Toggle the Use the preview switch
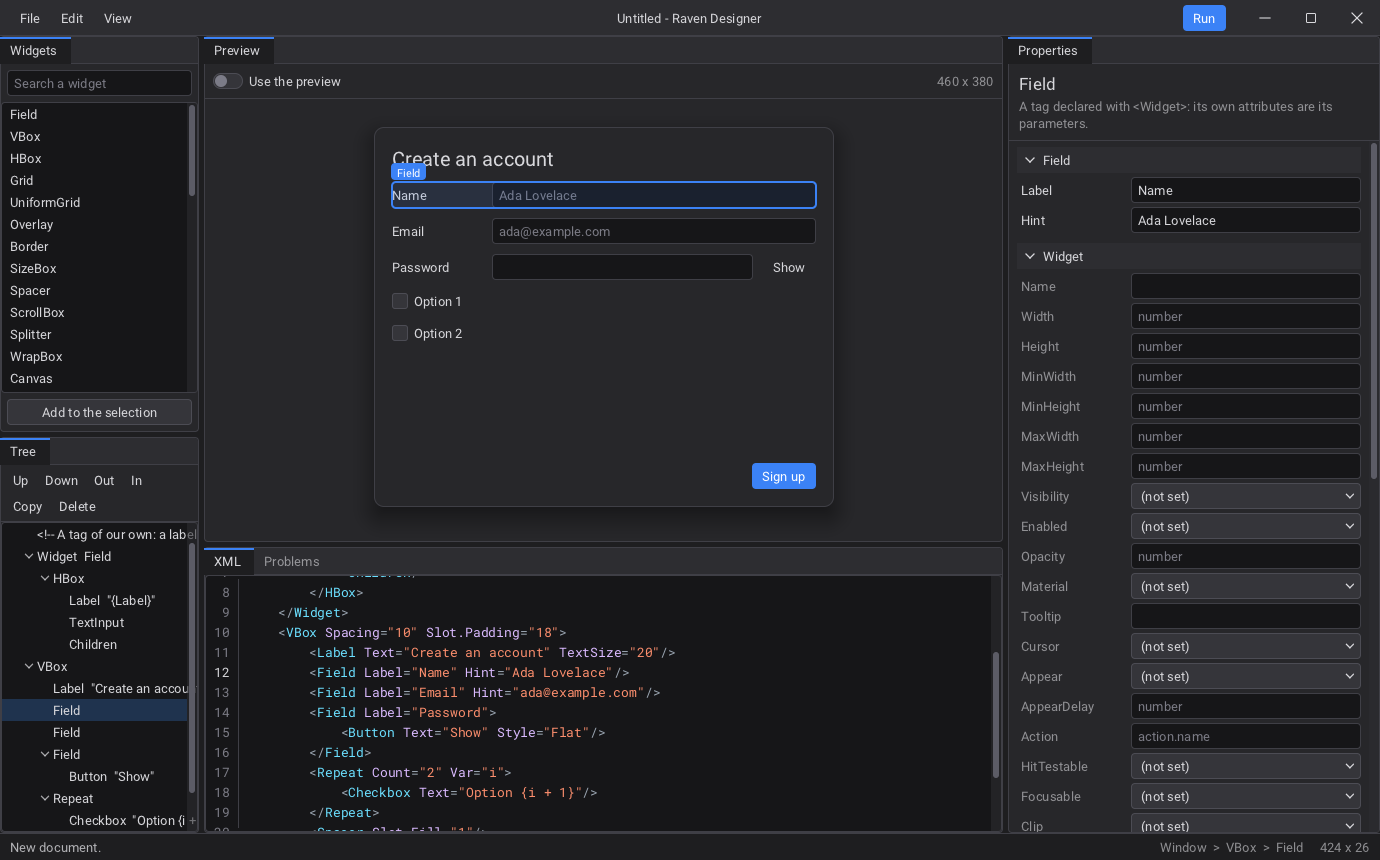The image size is (1380, 860). pos(228,81)
